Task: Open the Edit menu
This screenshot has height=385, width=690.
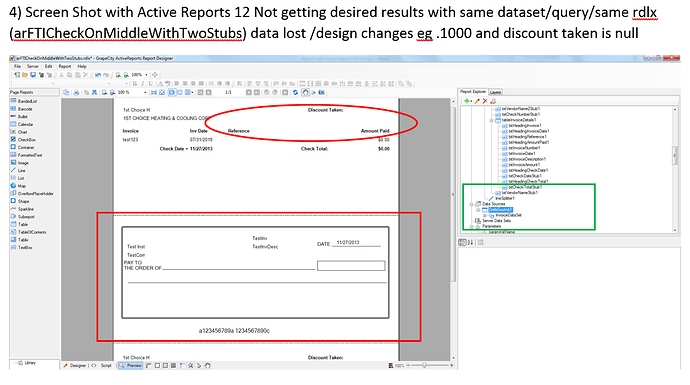Action: click(x=48, y=66)
